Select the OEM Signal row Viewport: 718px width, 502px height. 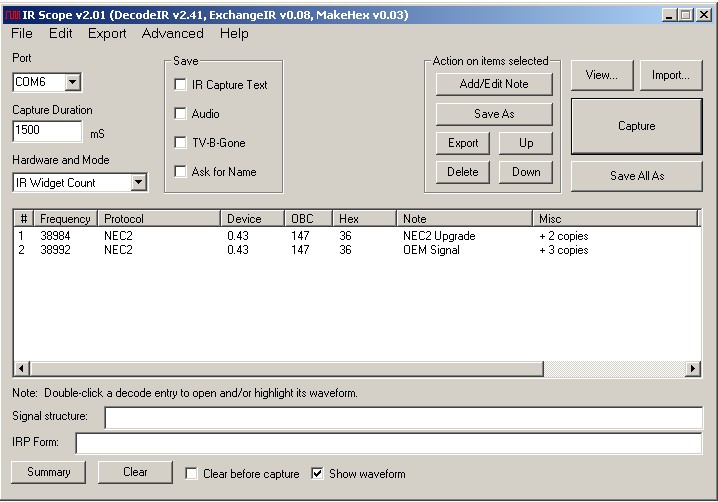point(430,250)
